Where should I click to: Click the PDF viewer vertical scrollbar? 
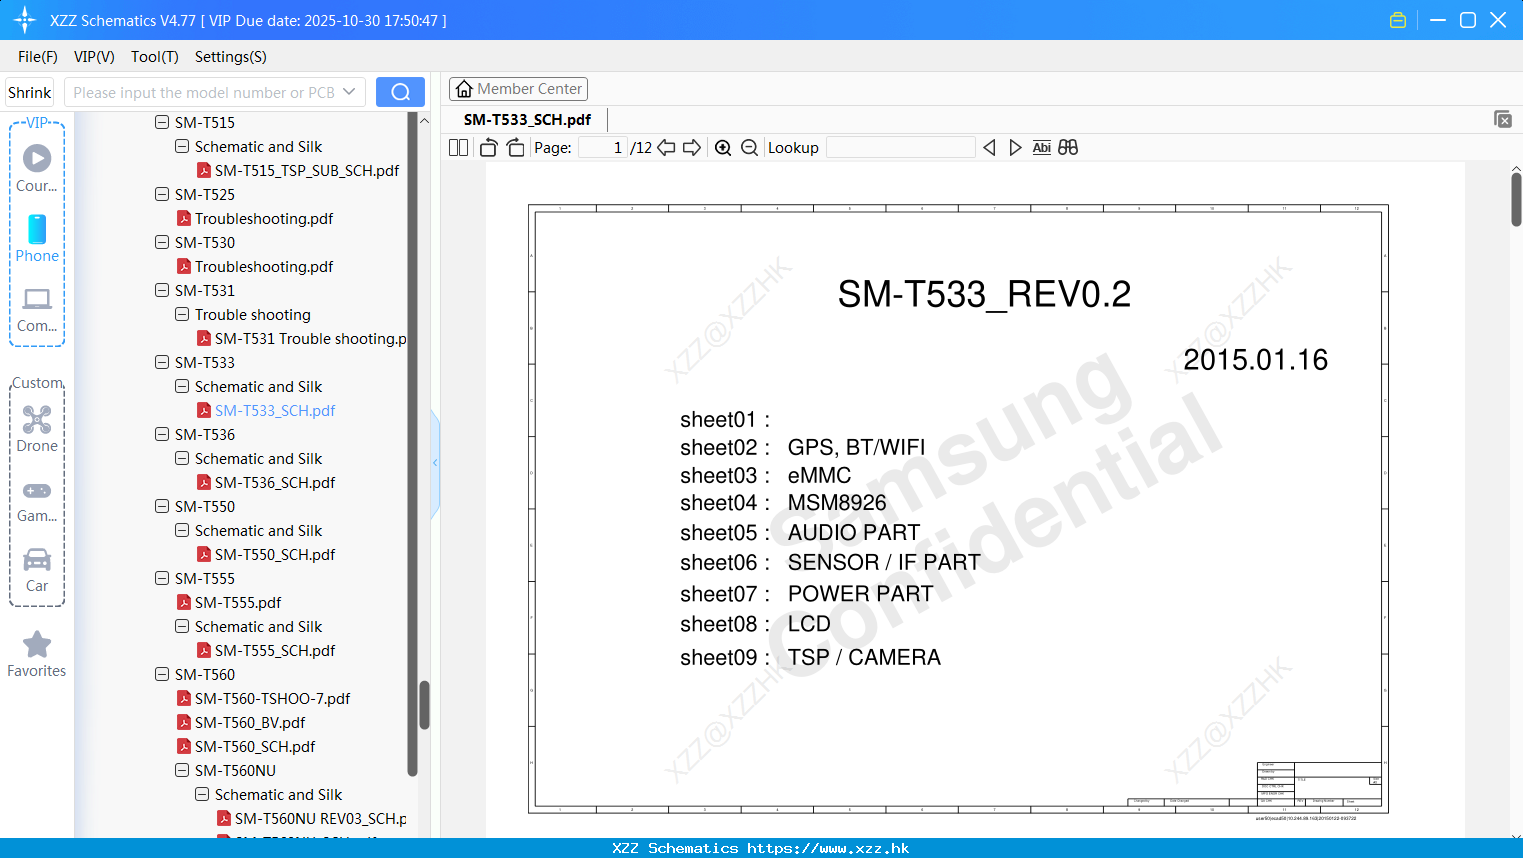click(x=1516, y=200)
